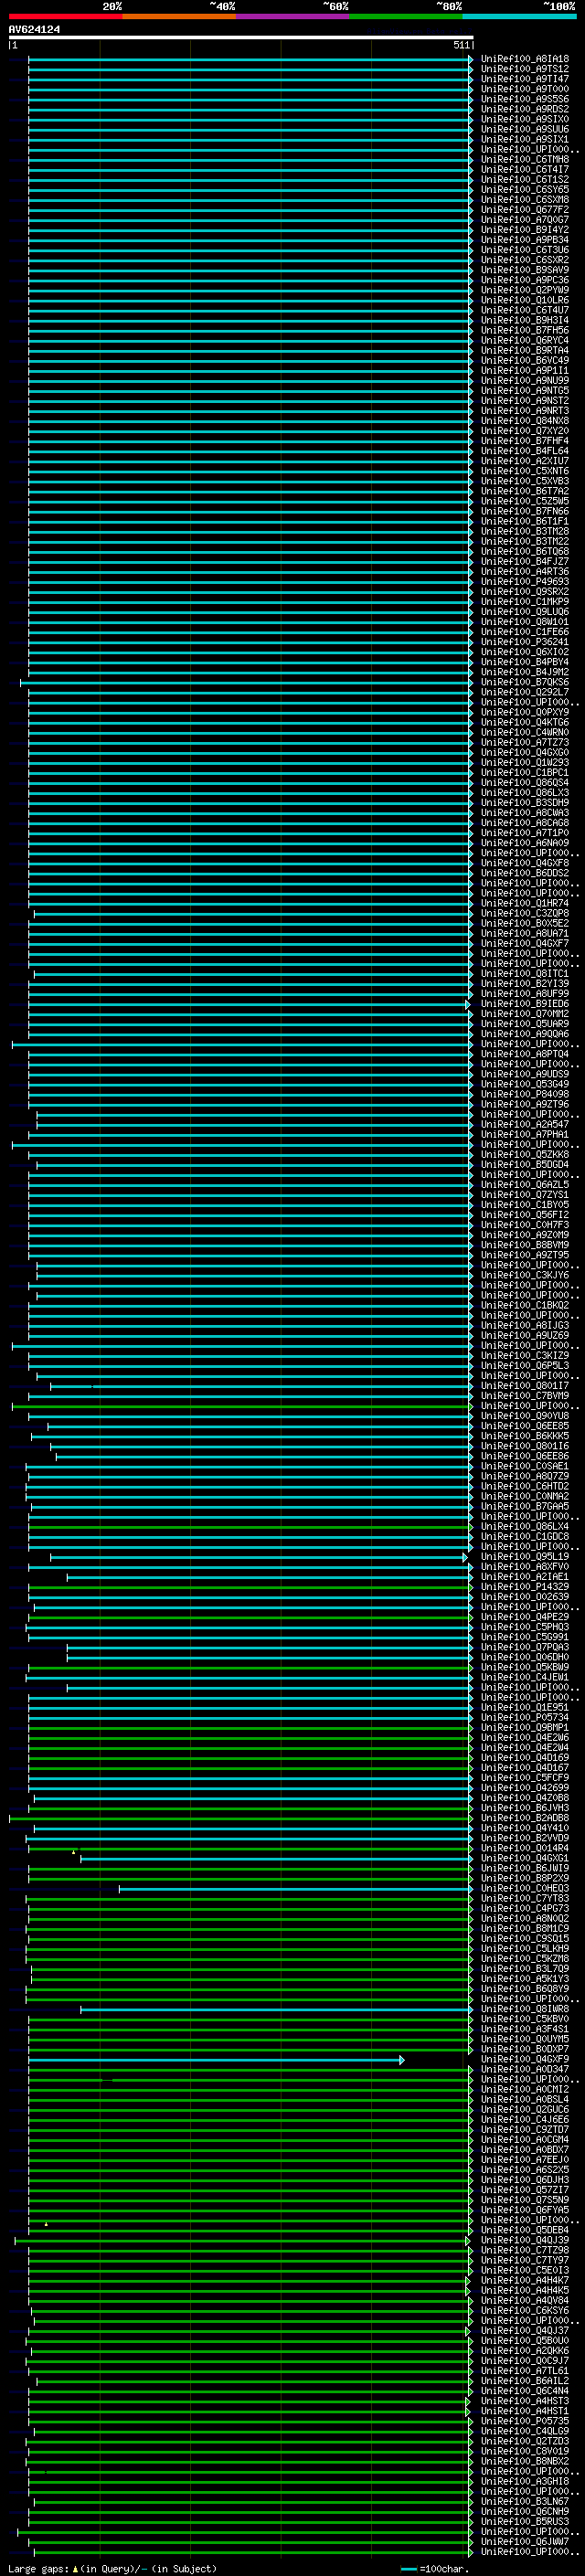The image size is (585, 2576).
Task: Click the UniRef100_O42699 hit label
Action: click(525, 1788)
